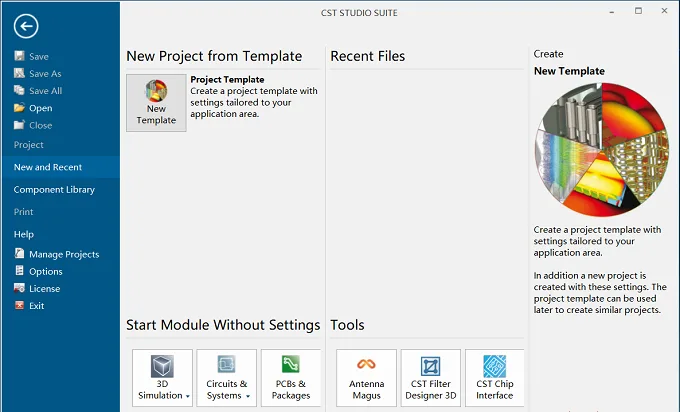The image size is (680, 412).
Task: Select the Project menu item
Action: click(29, 145)
